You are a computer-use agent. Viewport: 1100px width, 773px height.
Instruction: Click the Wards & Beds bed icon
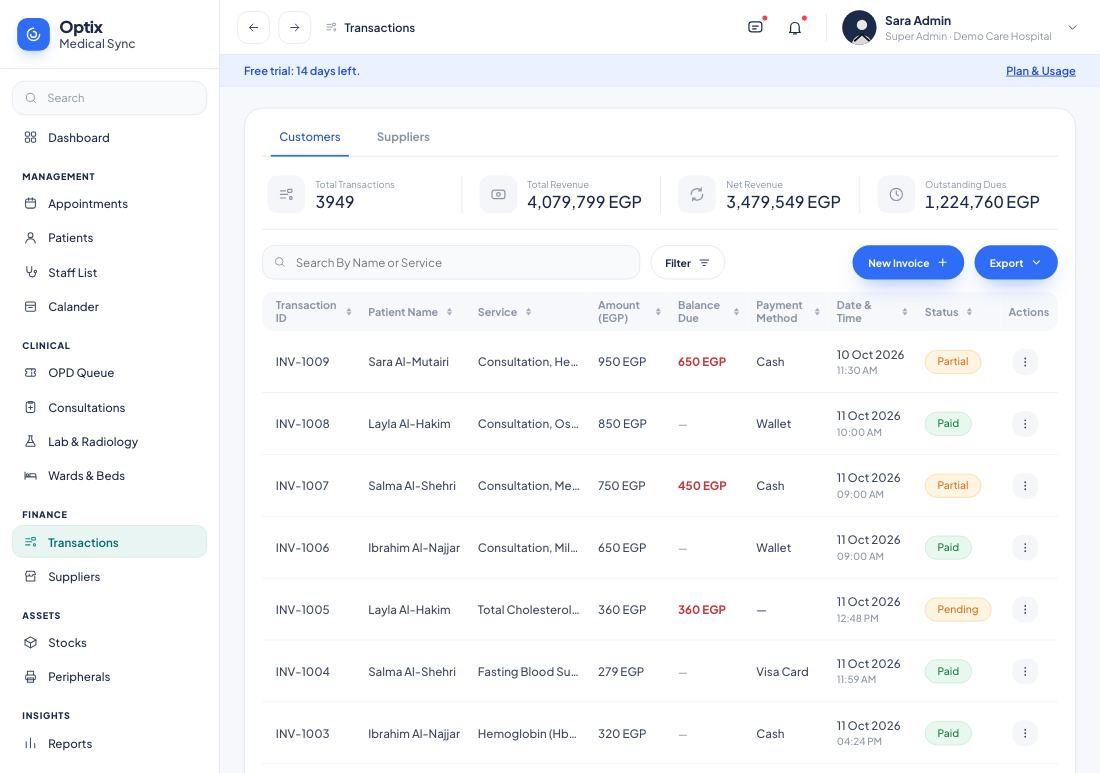point(30,476)
